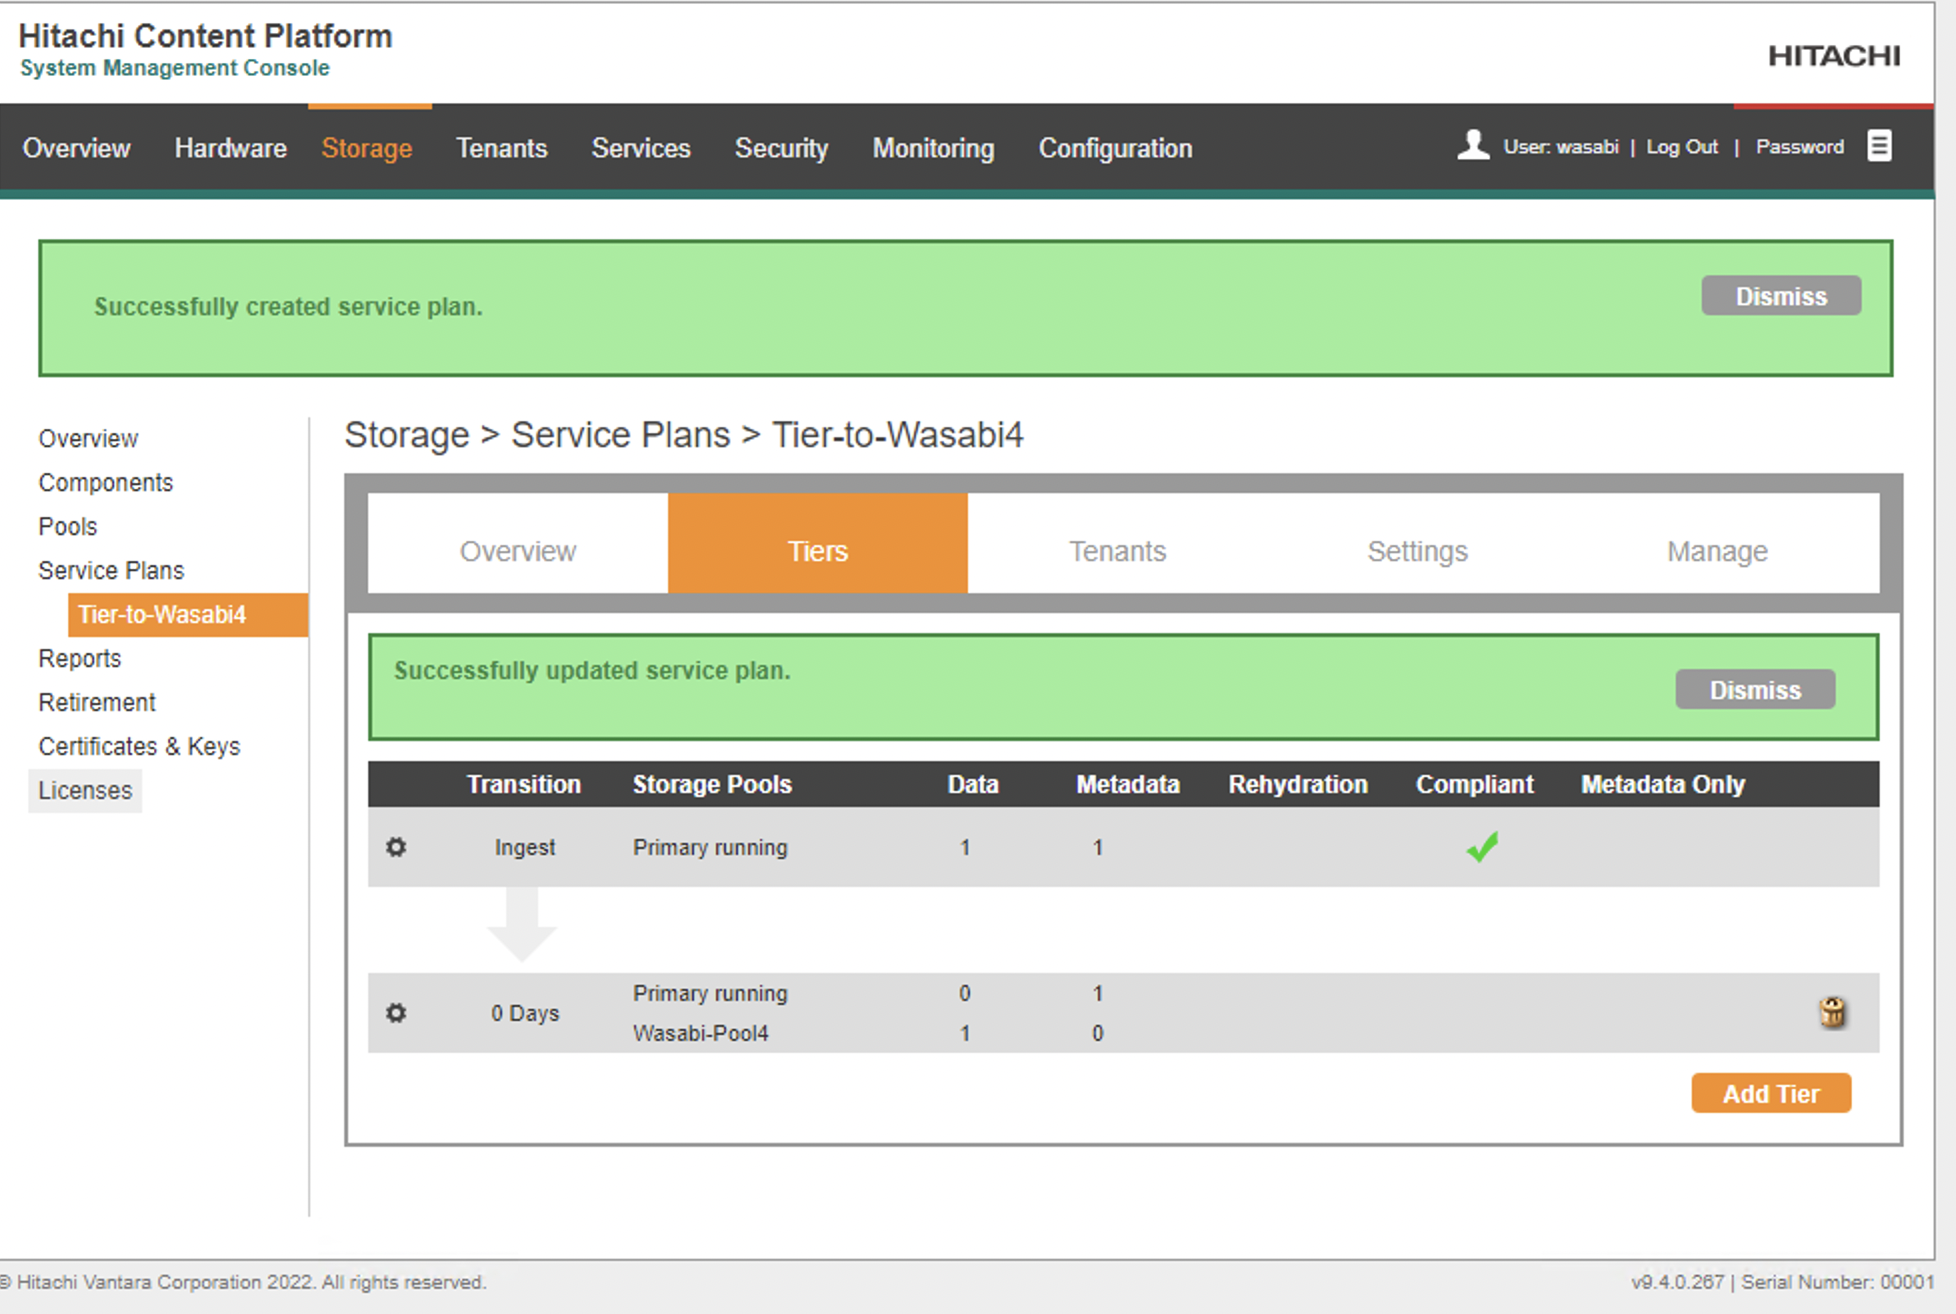Open the document menu icon beside Password

pos(1879,146)
